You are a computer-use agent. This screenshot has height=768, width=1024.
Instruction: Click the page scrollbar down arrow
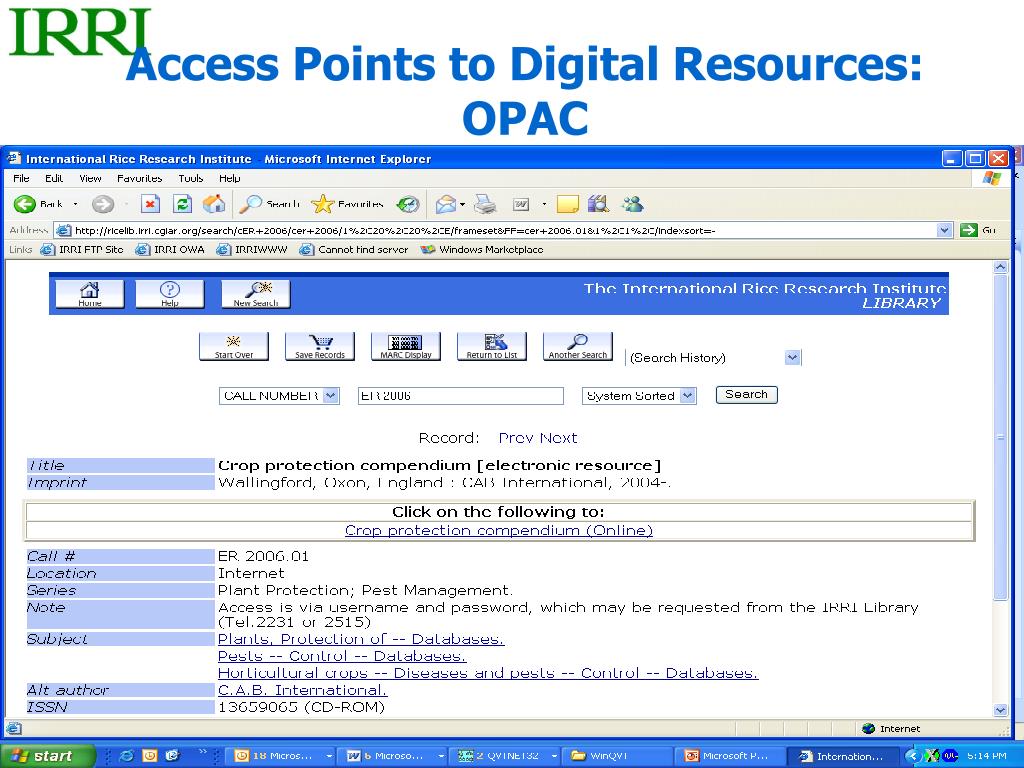[1000, 710]
